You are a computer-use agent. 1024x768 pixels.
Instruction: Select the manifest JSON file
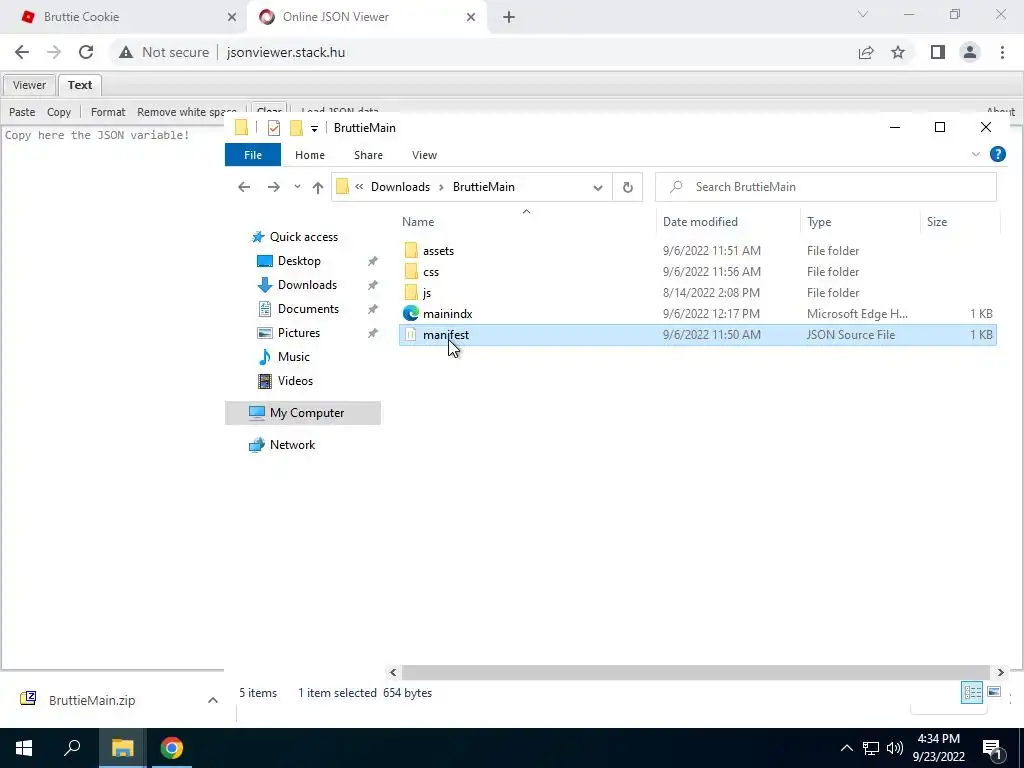[697, 334]
